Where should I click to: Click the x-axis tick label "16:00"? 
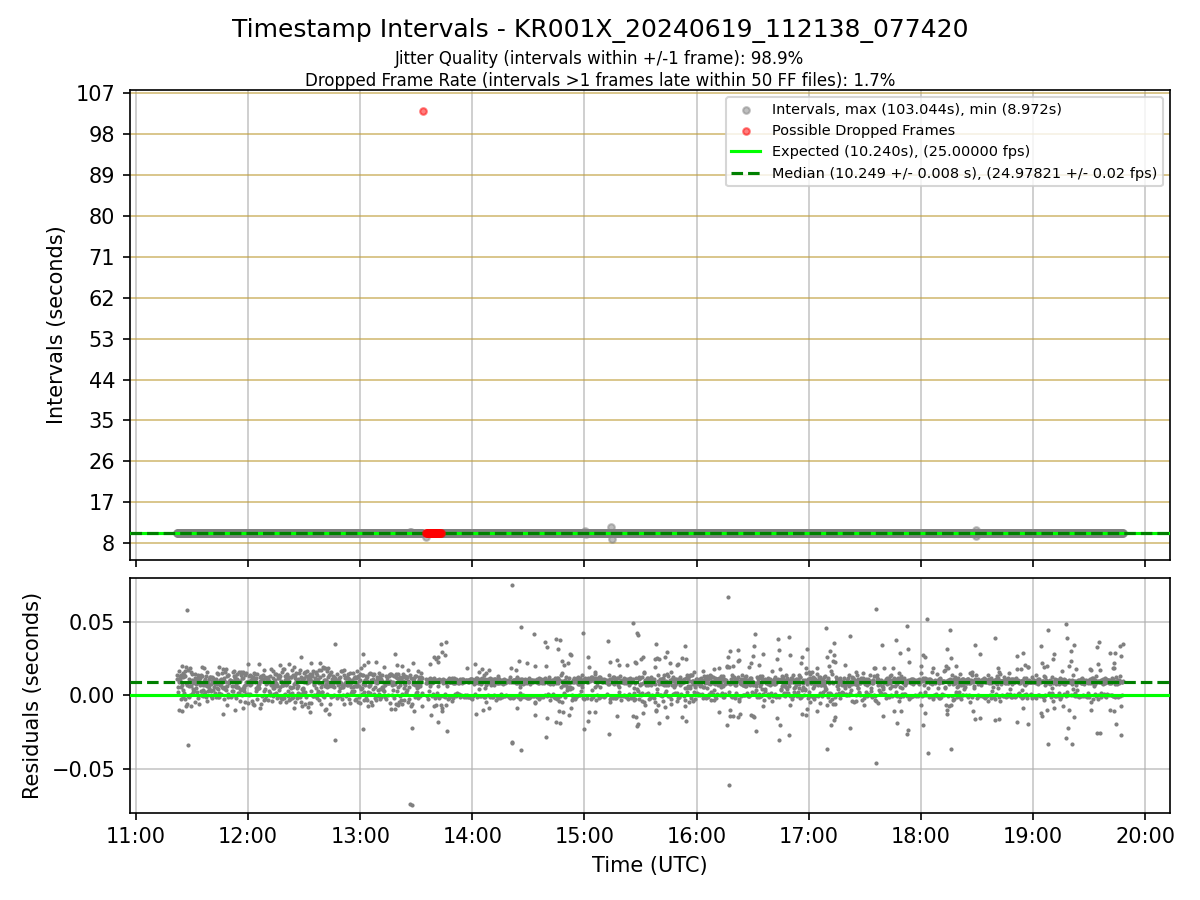pyautogui.click(x=696, y=835)
